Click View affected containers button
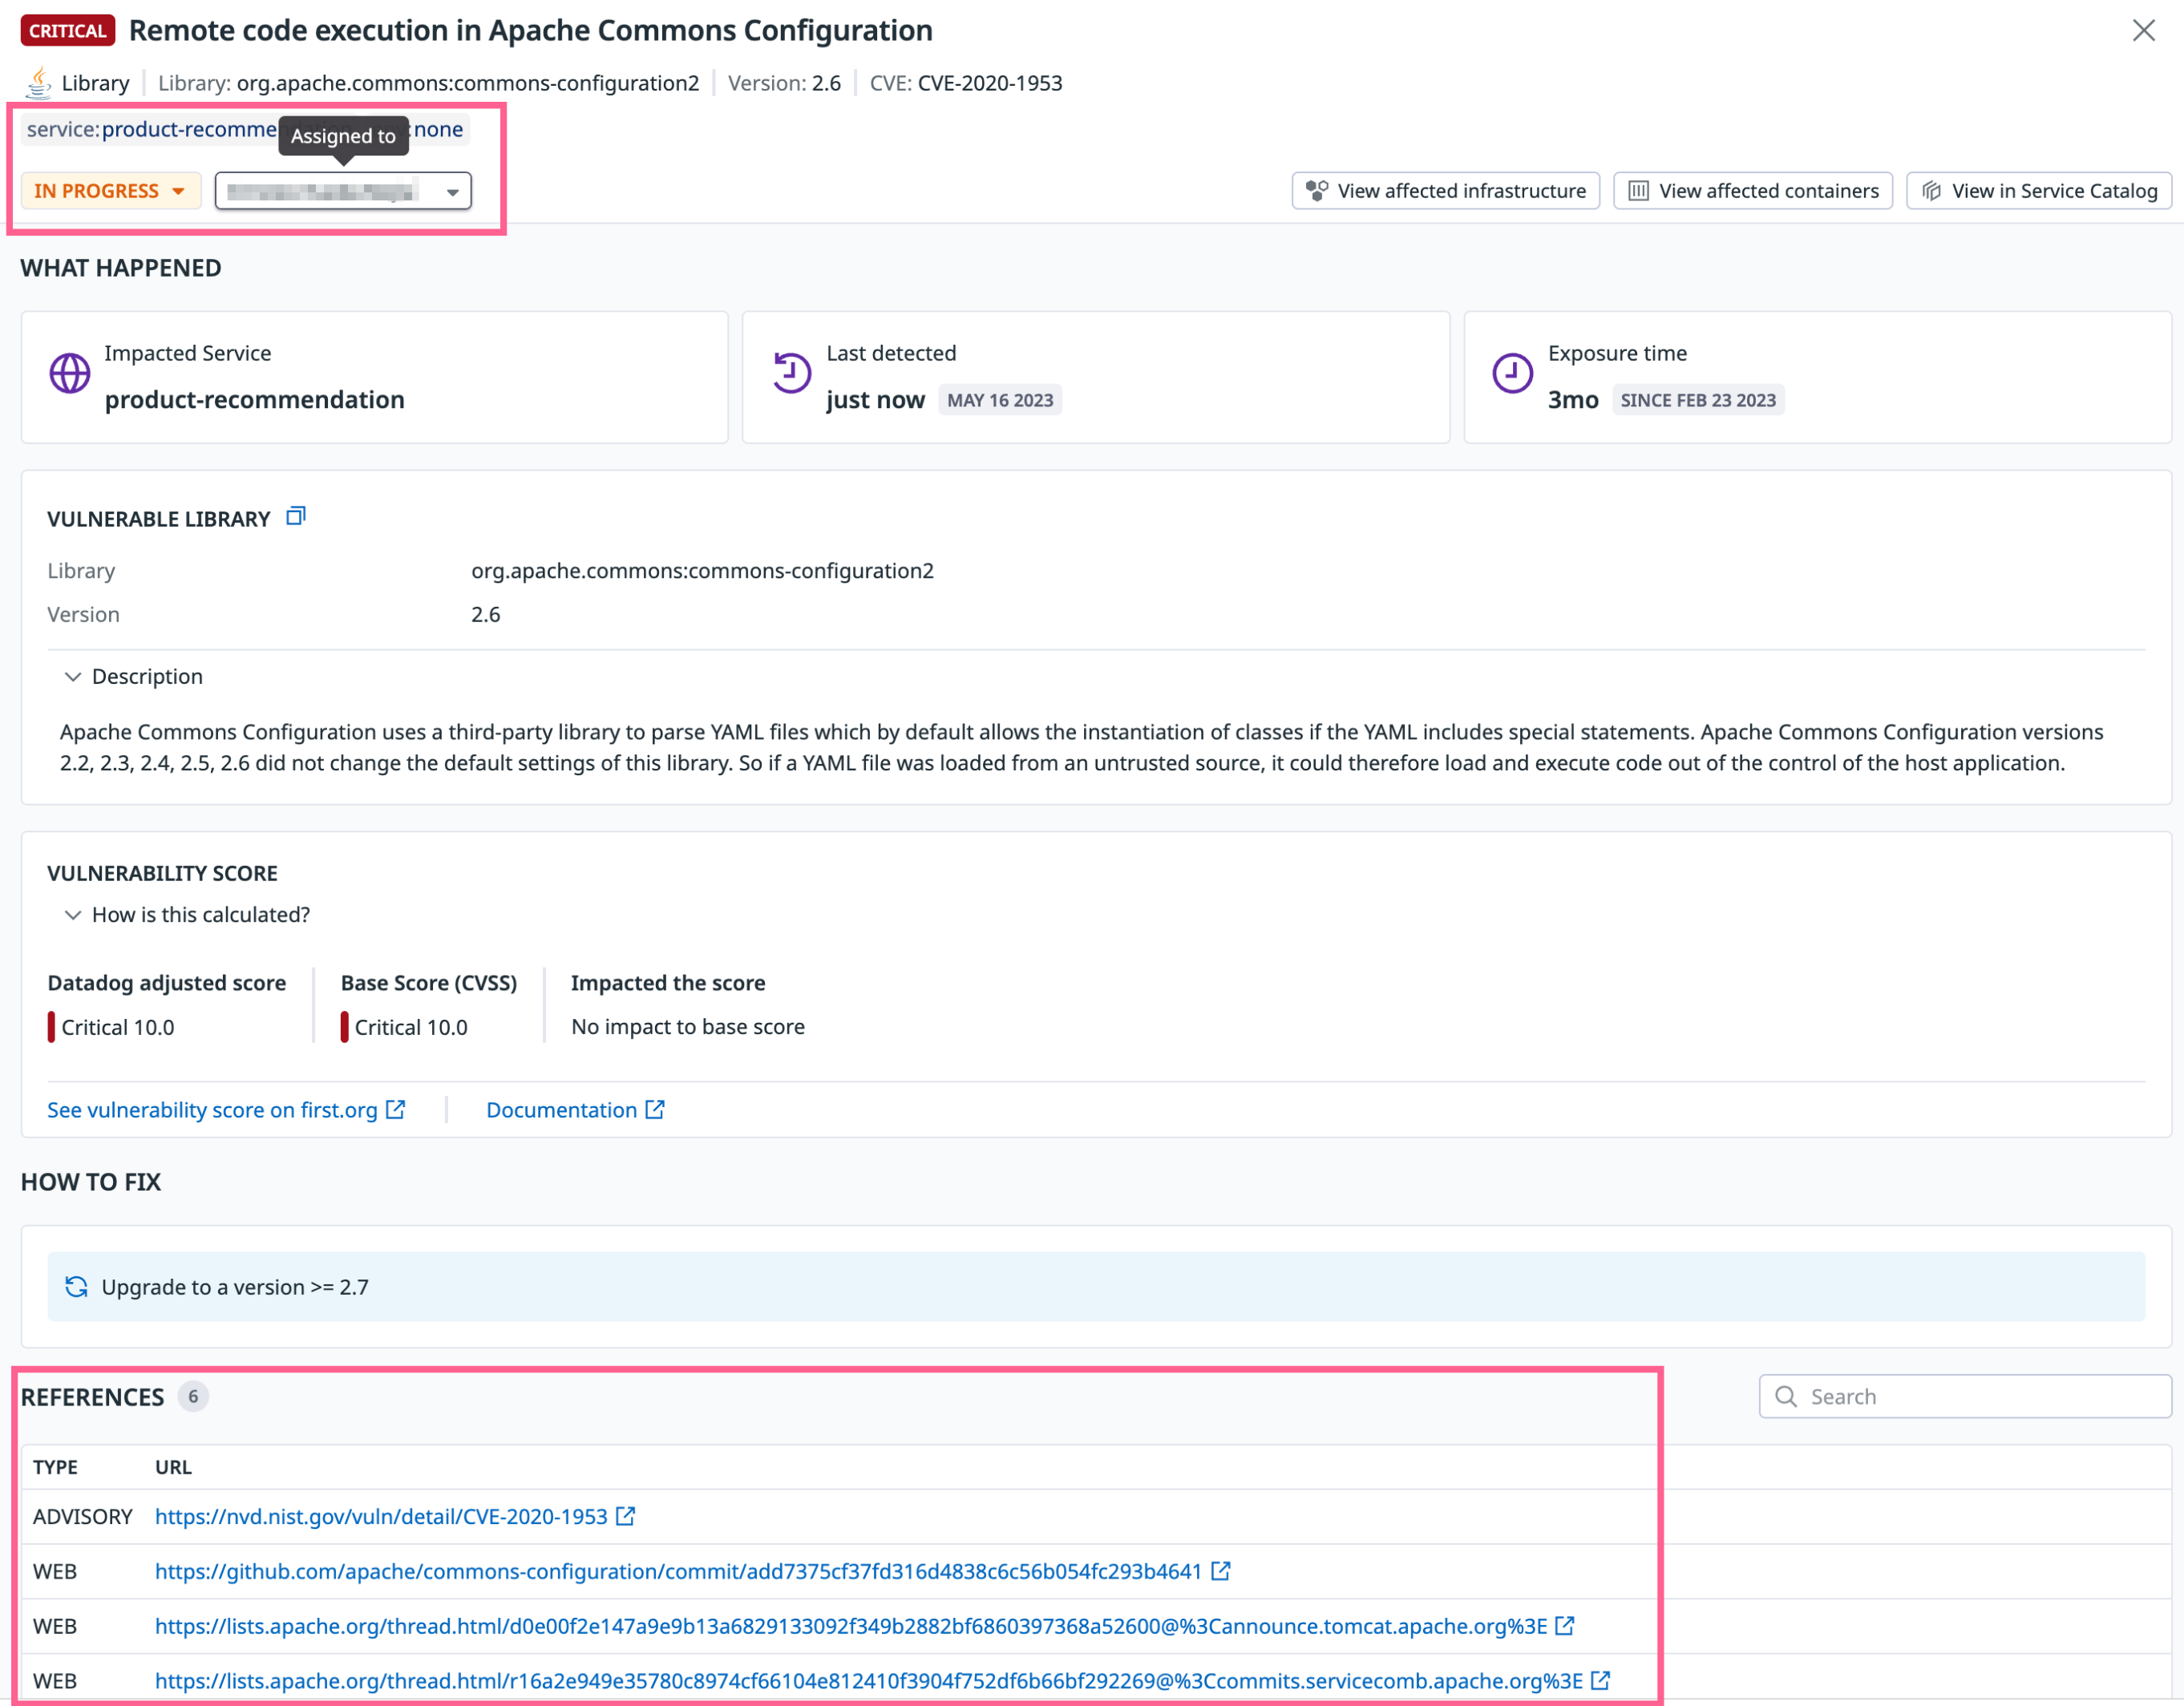The width and height of the screenshot is (2184, 1706). pos(1752,191)
